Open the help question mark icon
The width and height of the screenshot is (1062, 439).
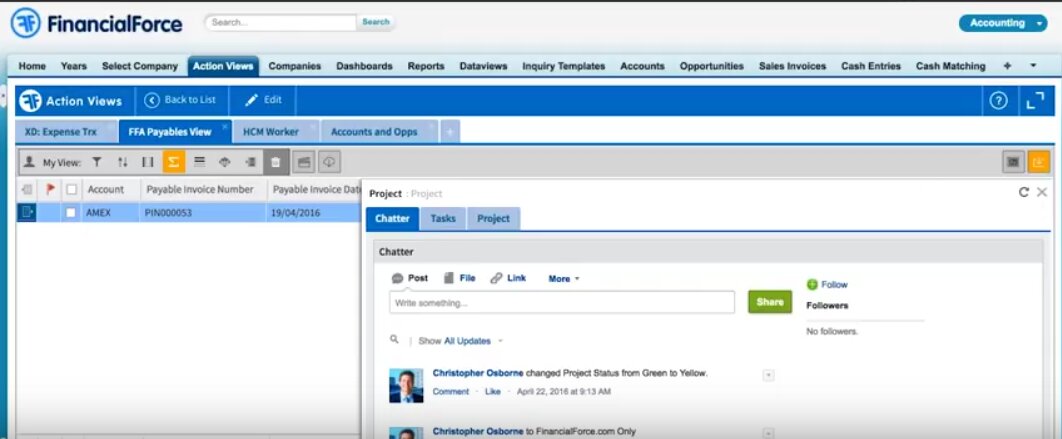tap(997, 100)
